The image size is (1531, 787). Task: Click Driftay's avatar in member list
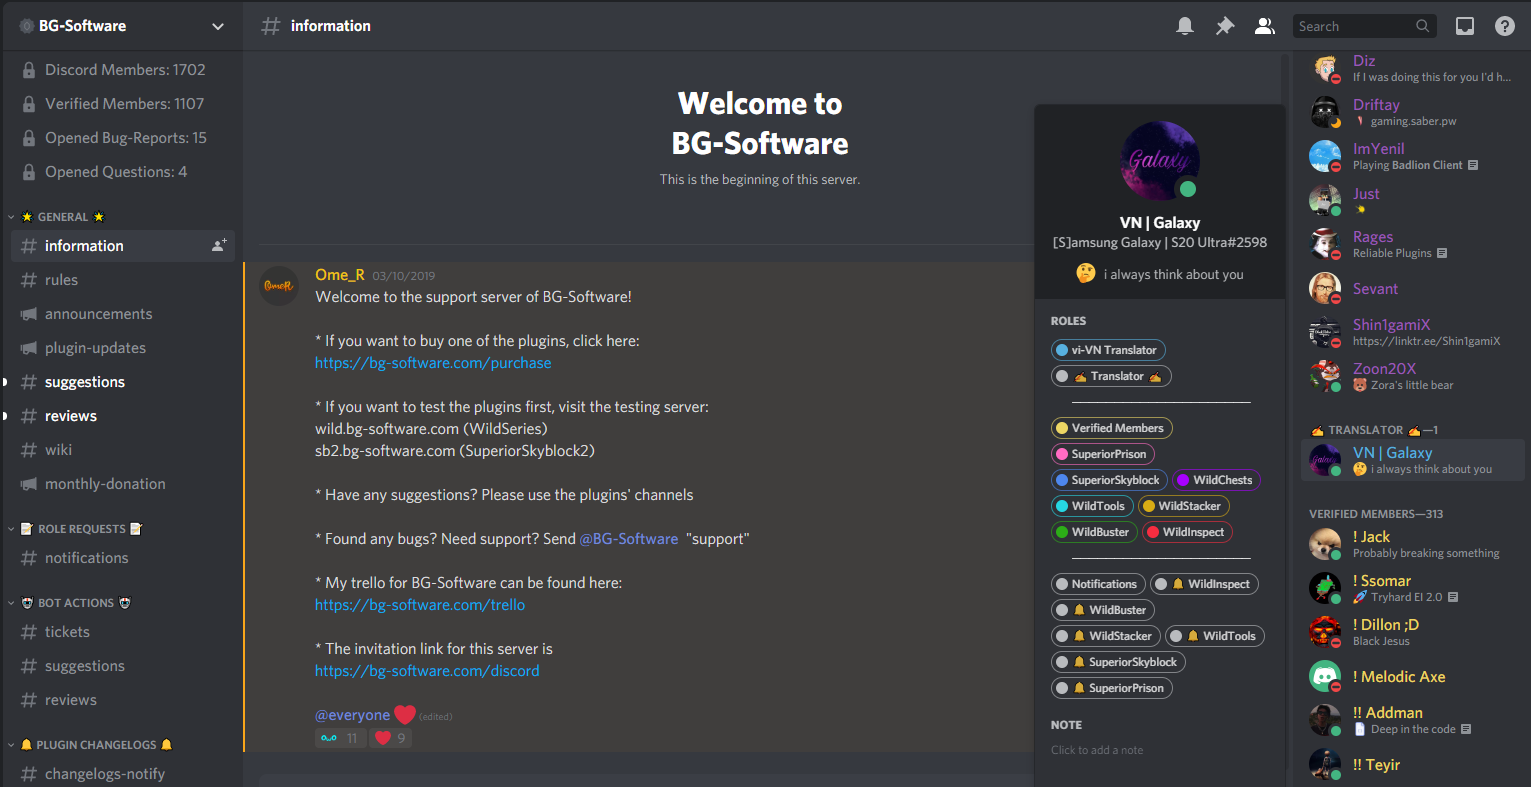(x=1325, y=112)
